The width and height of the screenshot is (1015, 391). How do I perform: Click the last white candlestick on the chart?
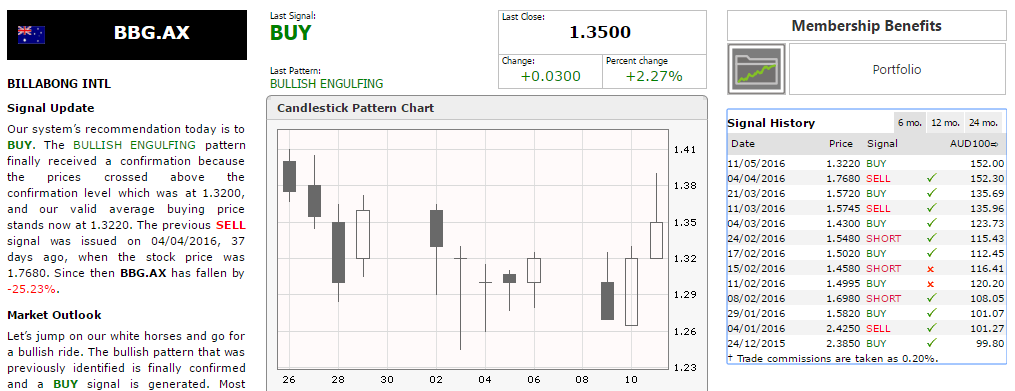656,240
